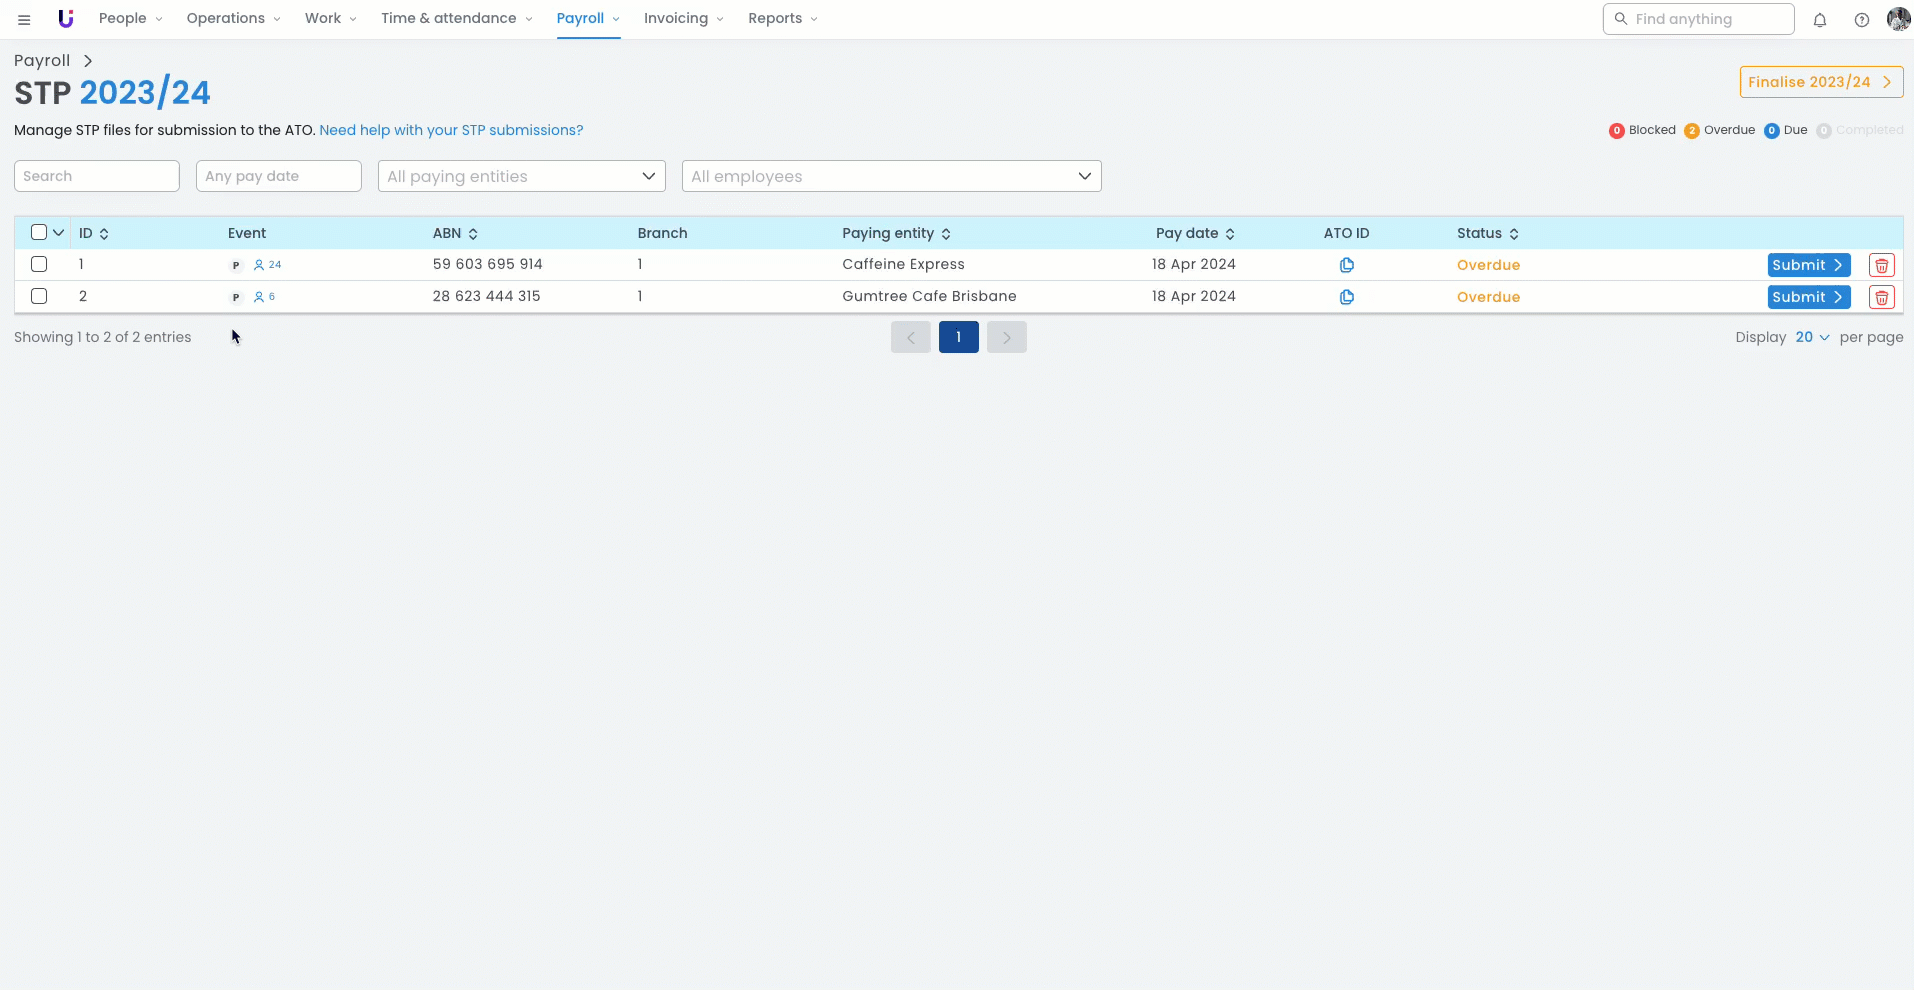
Task: Open the help question mark icon
Action: point(1861,20)
